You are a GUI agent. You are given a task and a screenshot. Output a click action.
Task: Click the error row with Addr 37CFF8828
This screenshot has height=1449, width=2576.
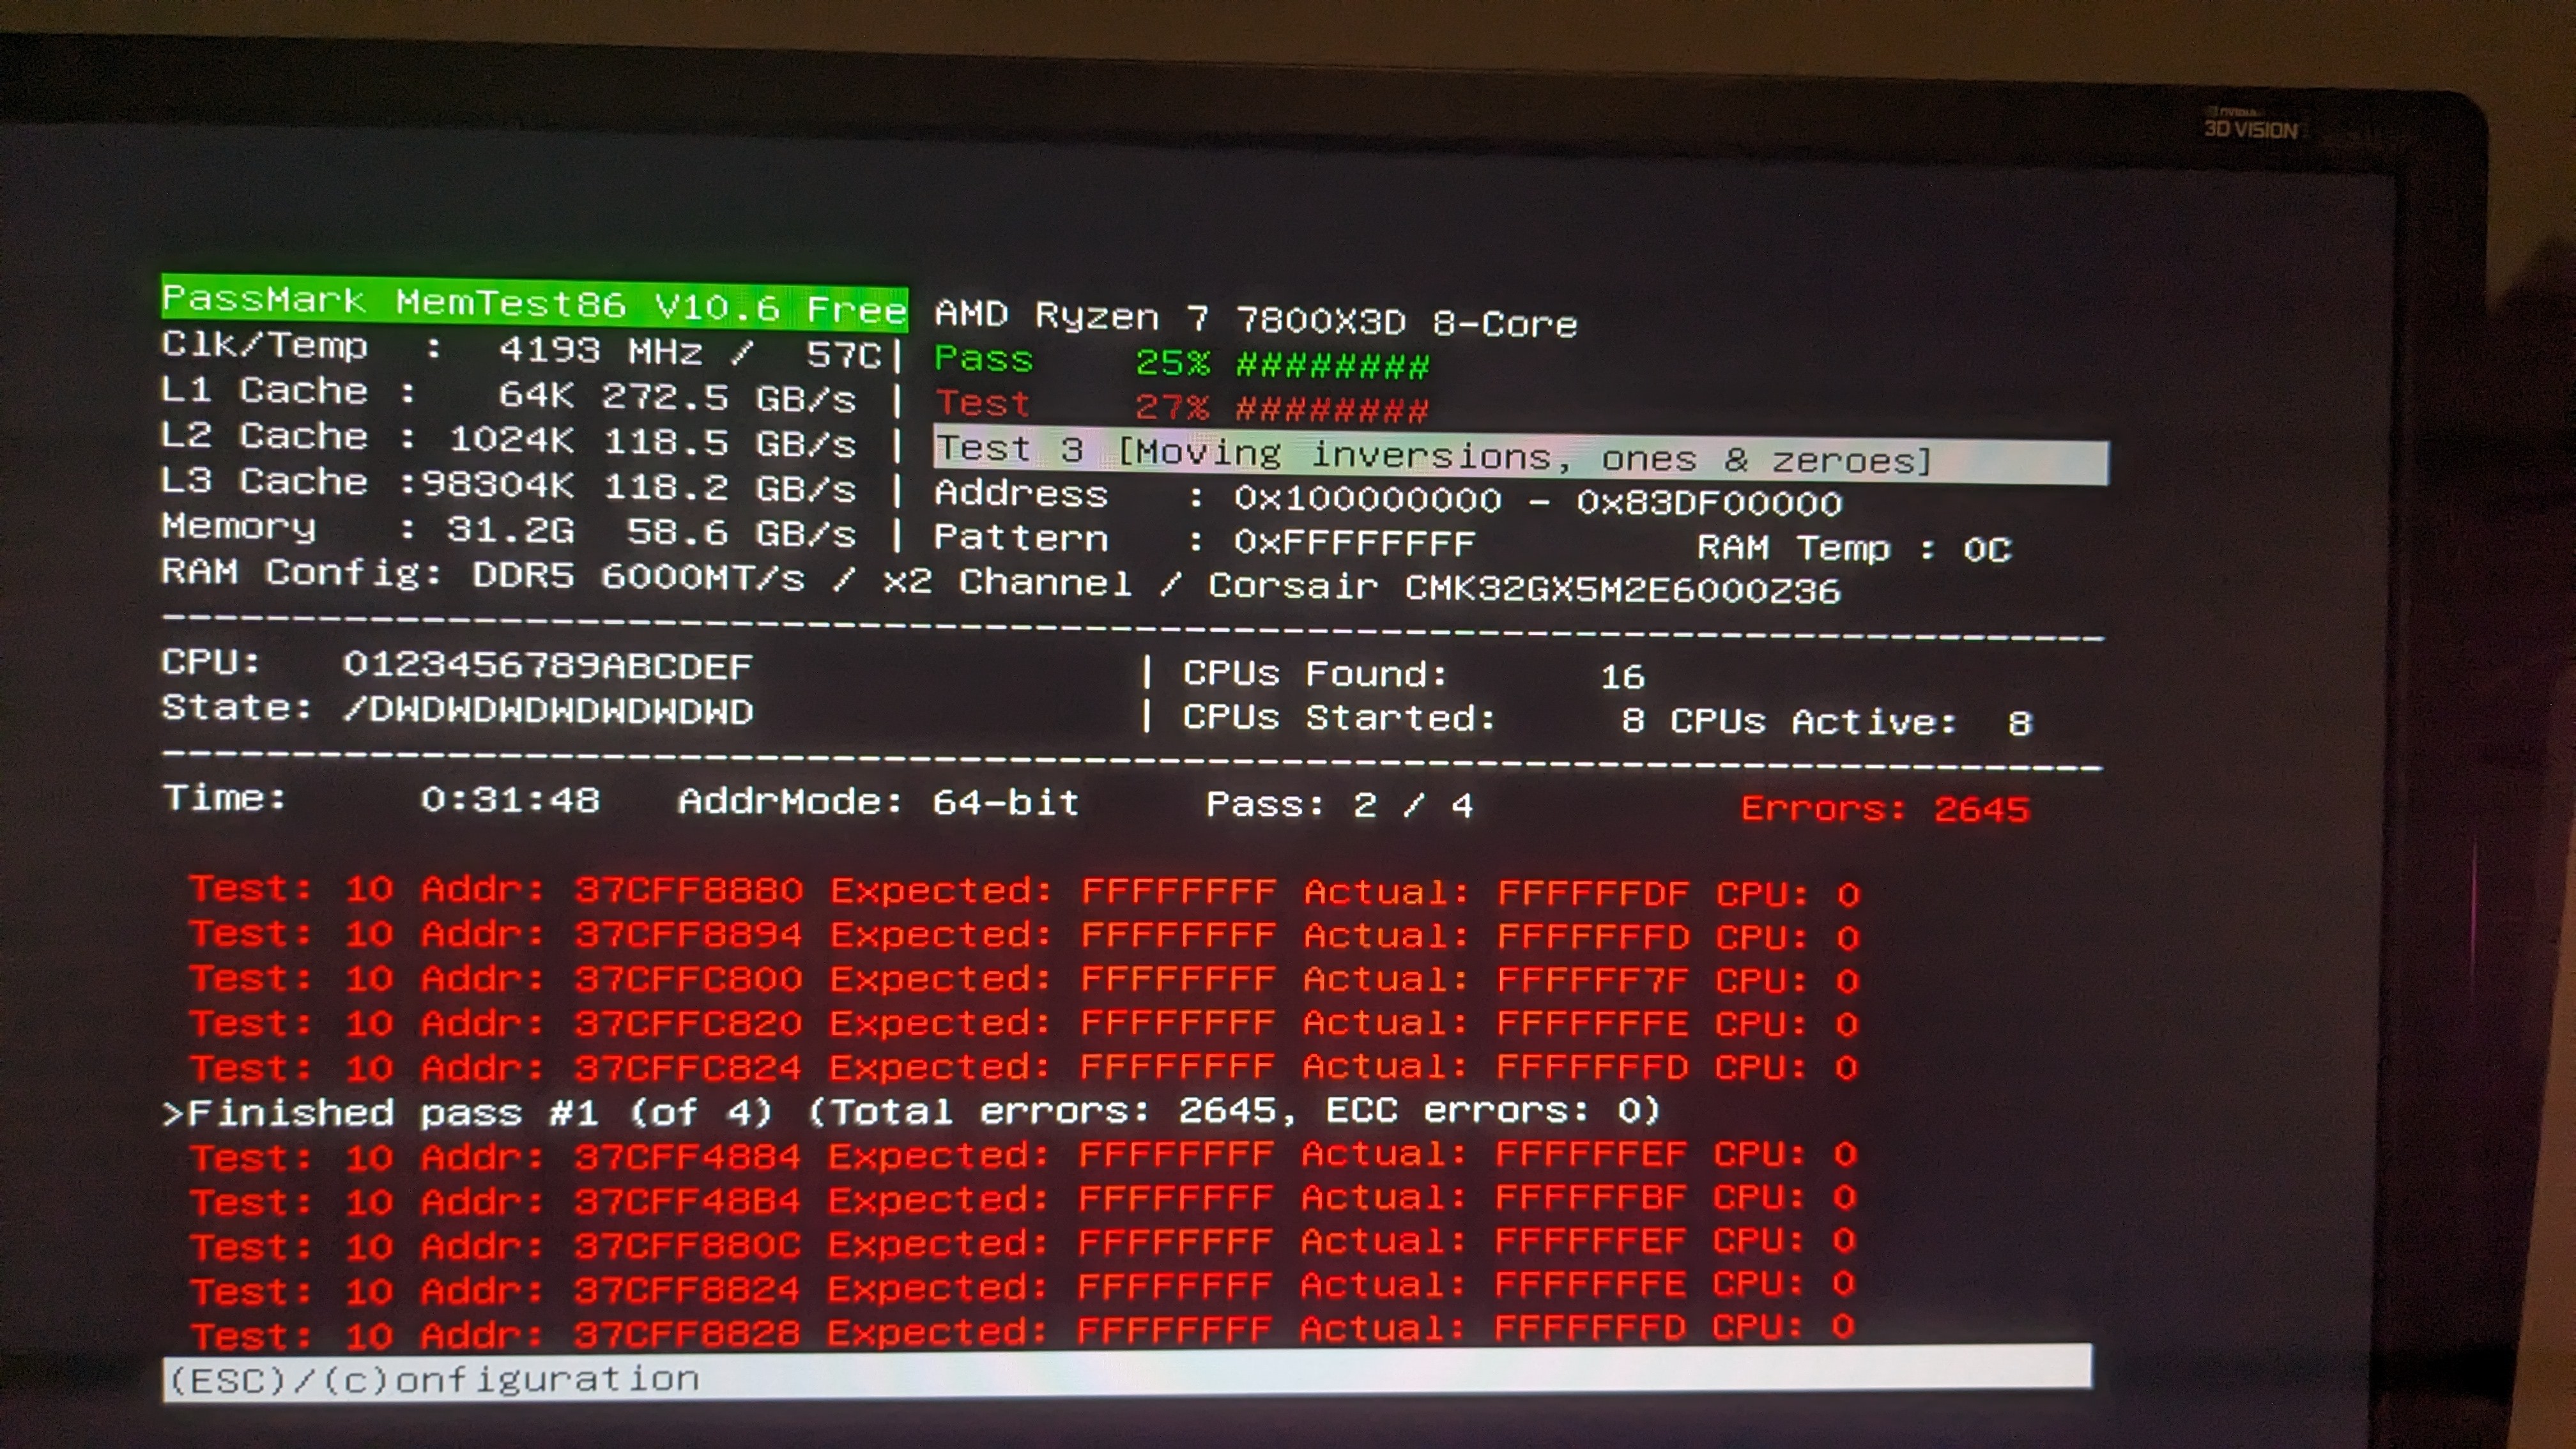tap(1023, 1331)
